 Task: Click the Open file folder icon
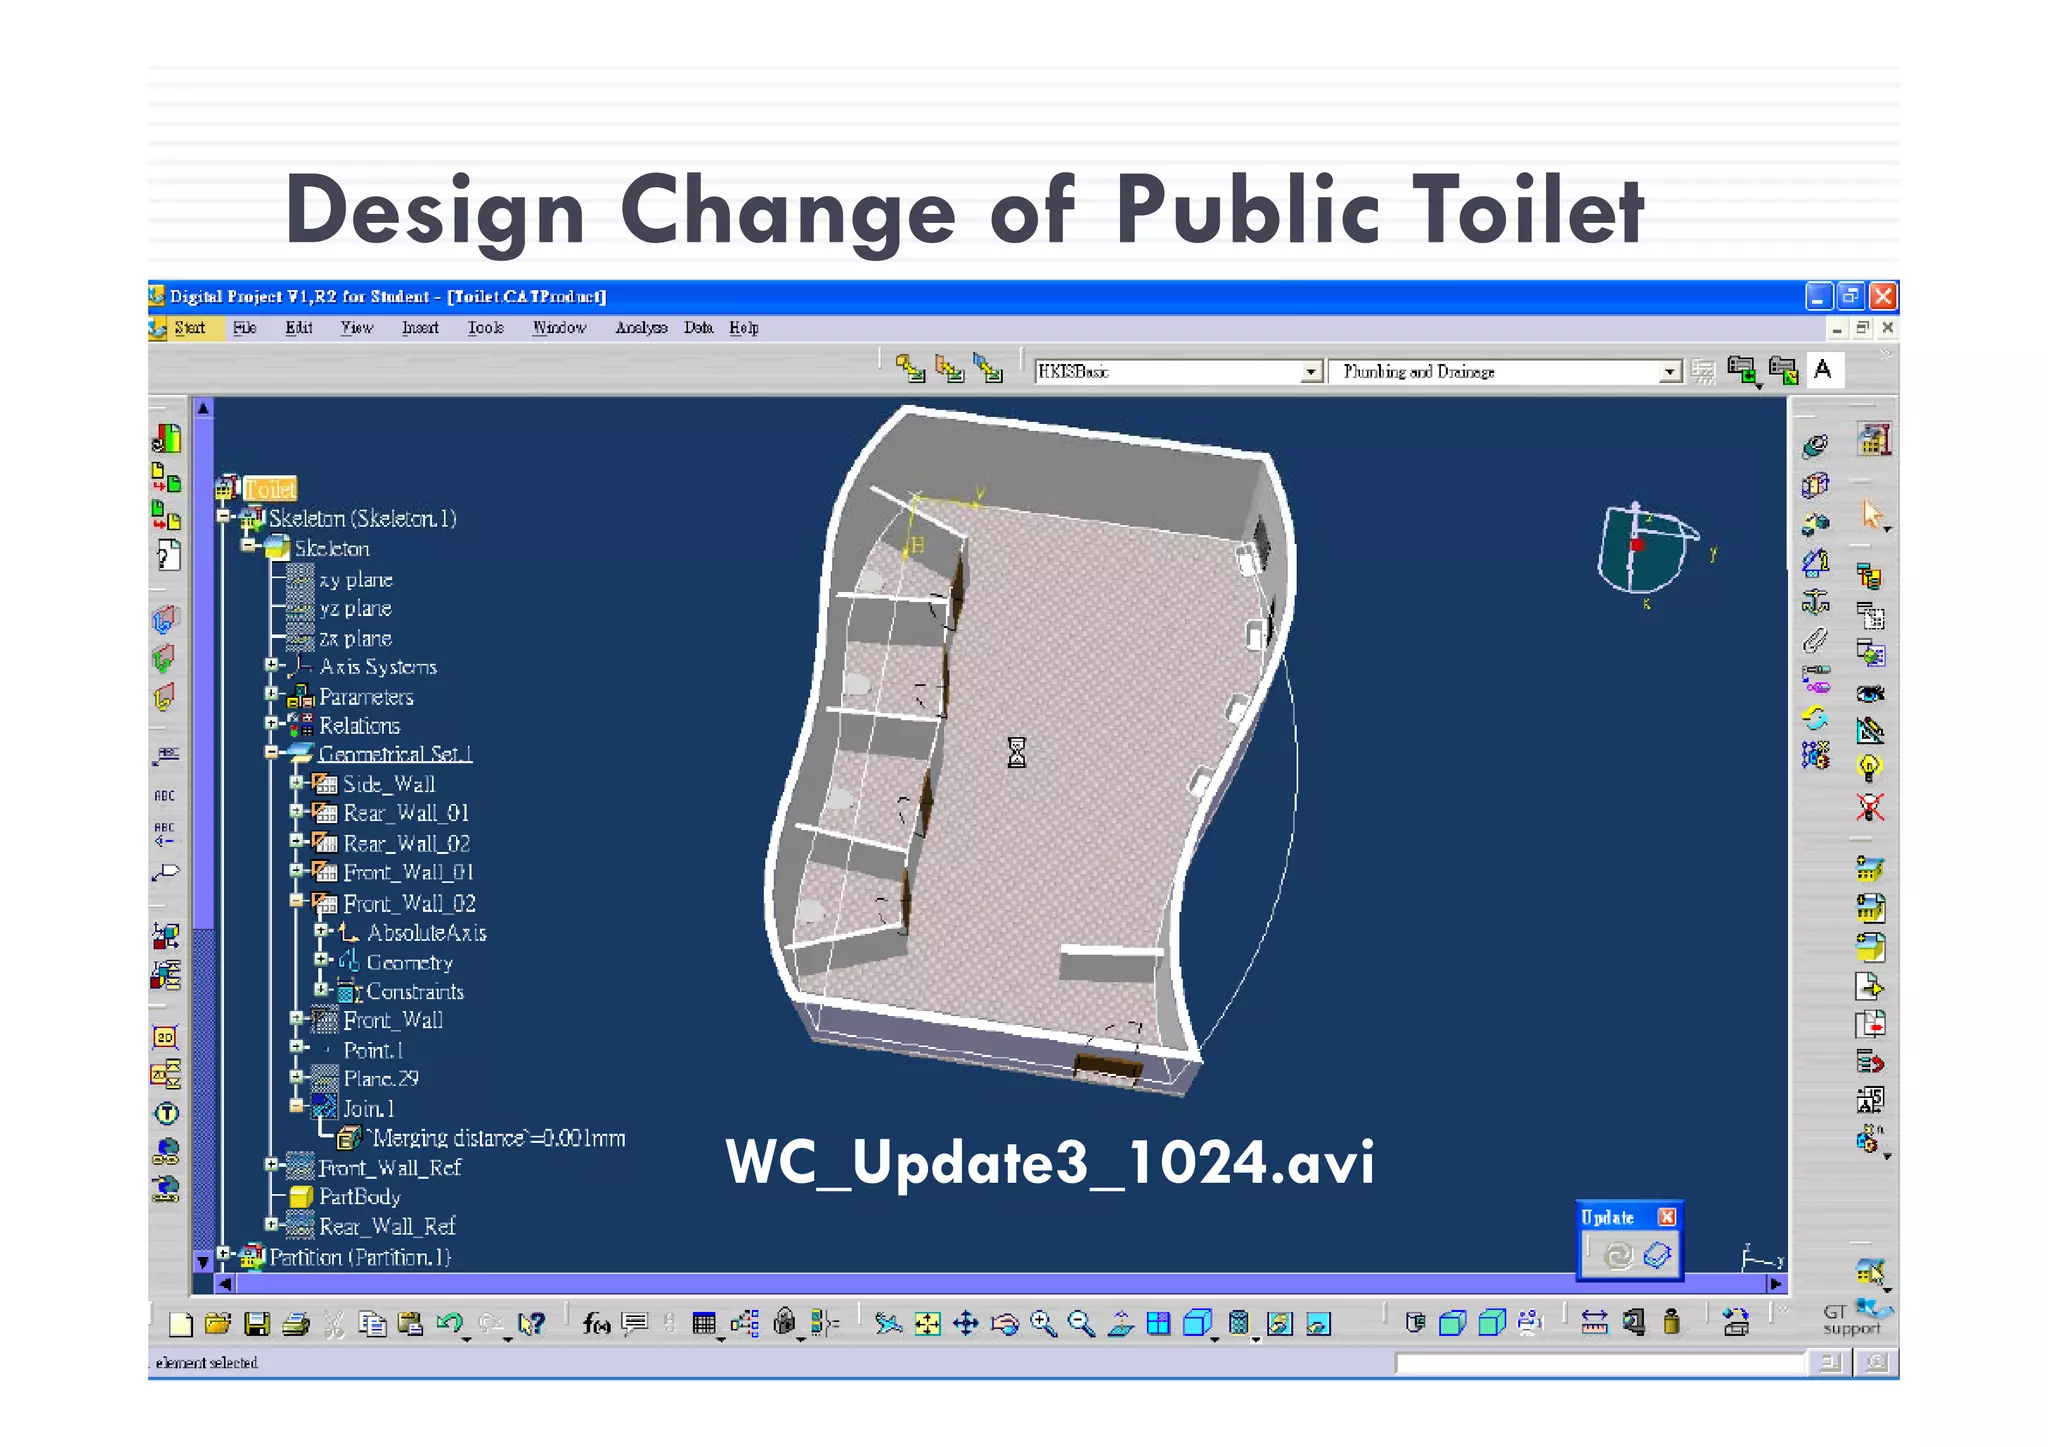(x=218, y=1324)
